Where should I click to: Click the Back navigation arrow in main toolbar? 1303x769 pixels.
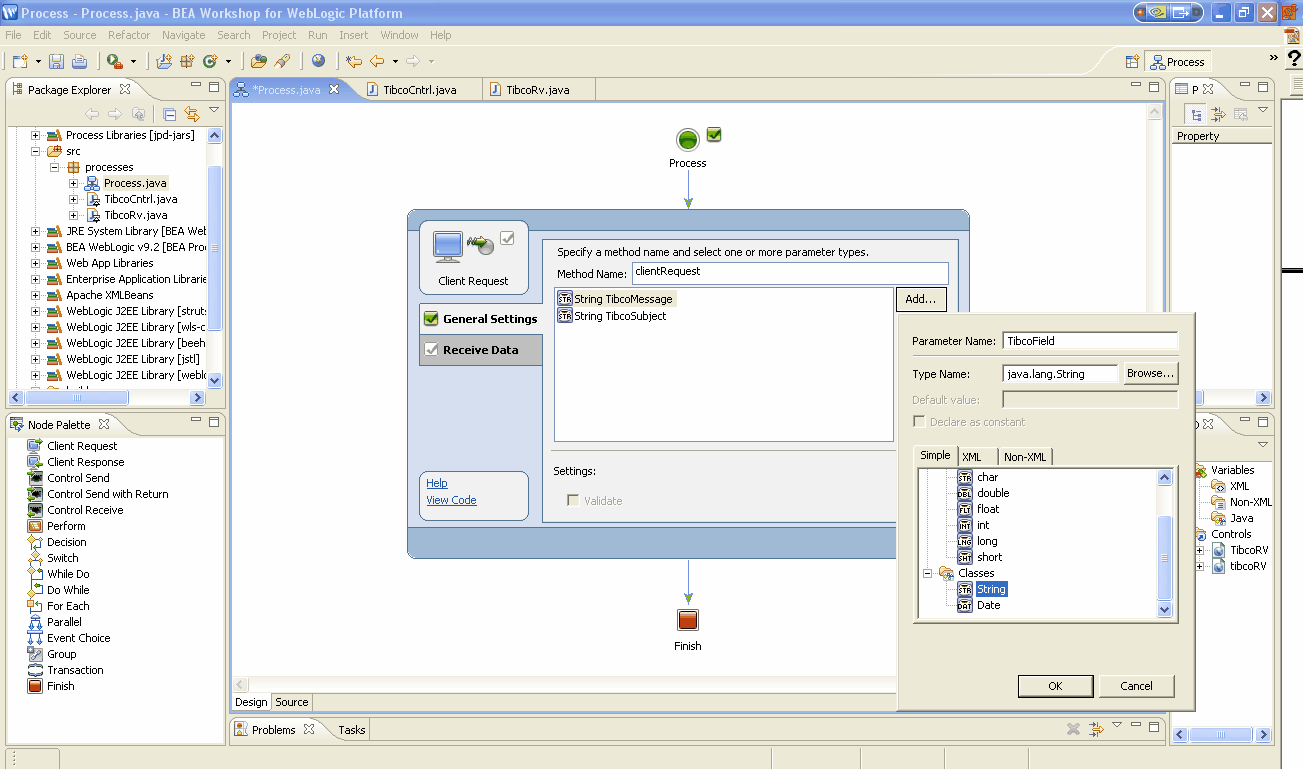point(377,61)
